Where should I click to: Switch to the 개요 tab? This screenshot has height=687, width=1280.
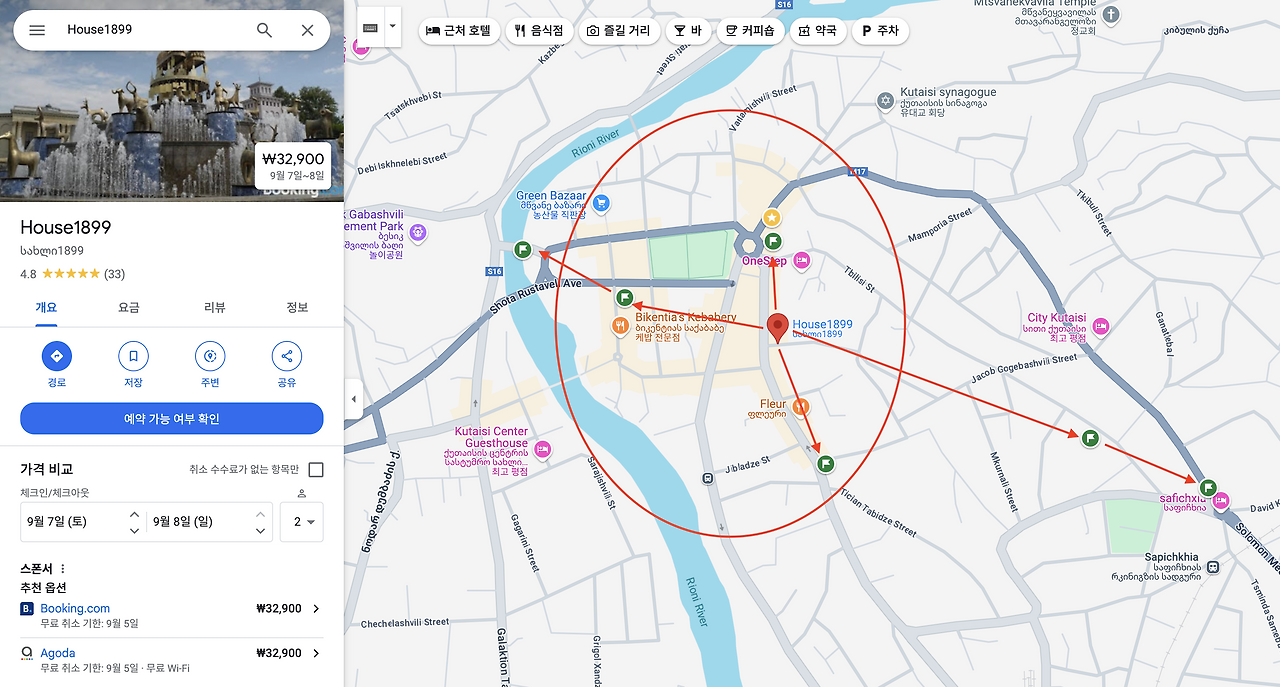(46, 308)
